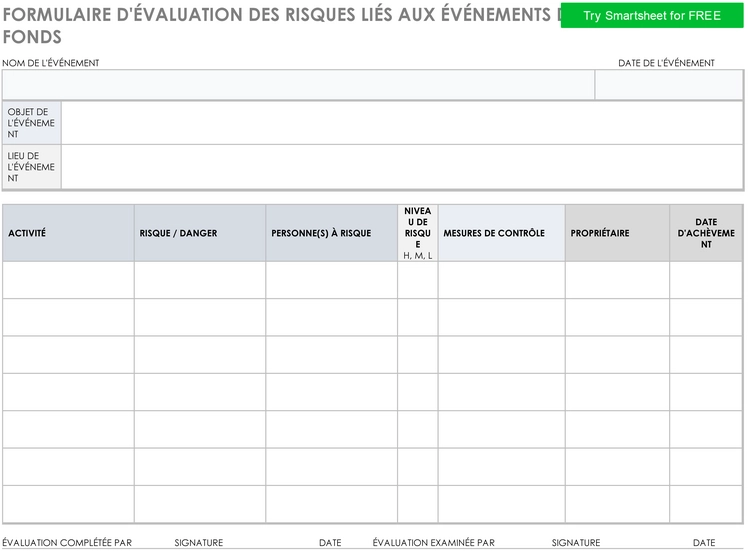Click the ÉVALUATION EXAMINÉE PAR label
The image size is (748, 551).
coord(434,542)
